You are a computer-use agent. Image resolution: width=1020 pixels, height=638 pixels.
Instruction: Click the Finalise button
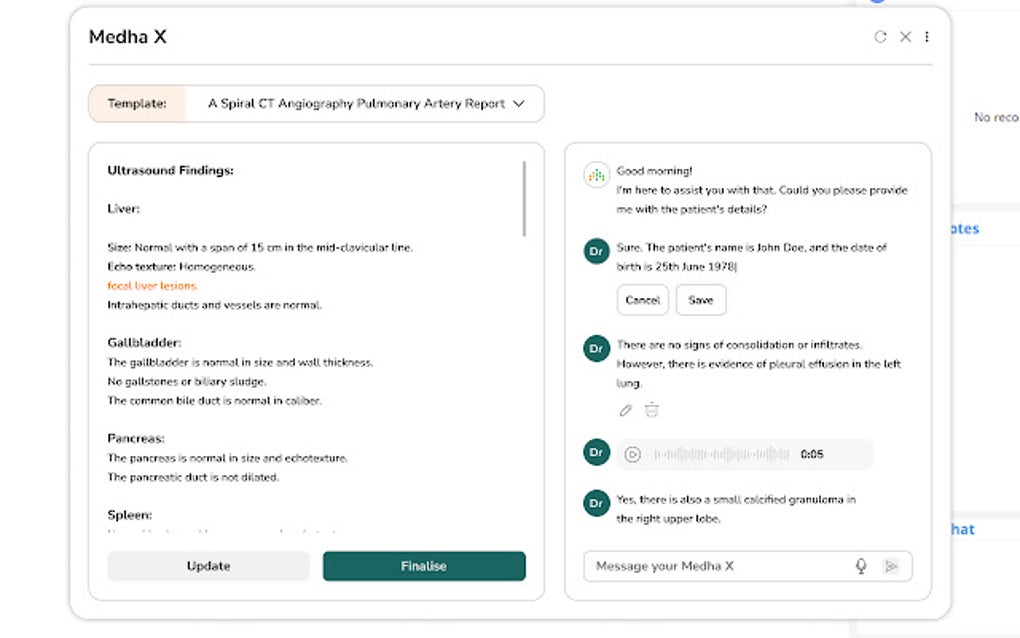423,566
